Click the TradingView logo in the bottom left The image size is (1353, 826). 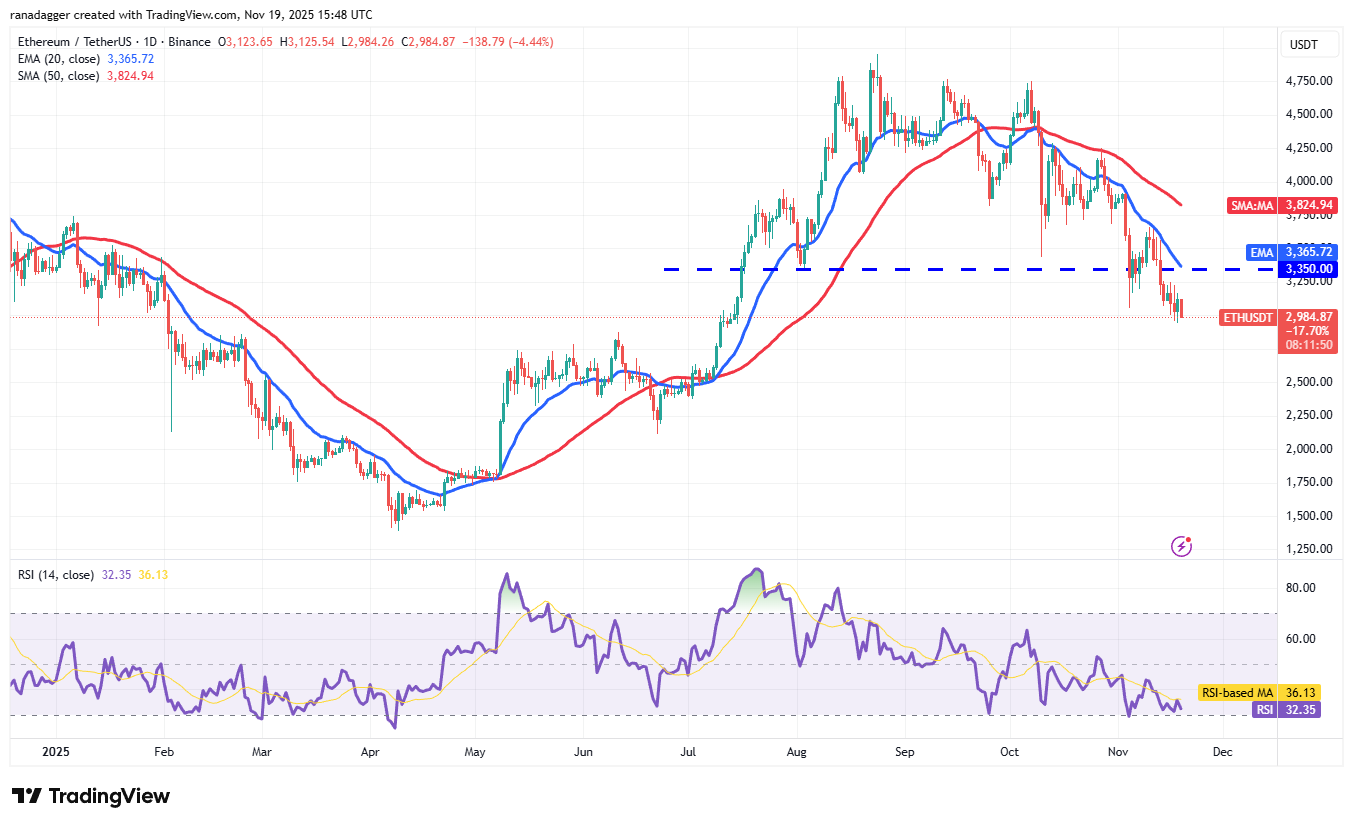click(90, 796)
